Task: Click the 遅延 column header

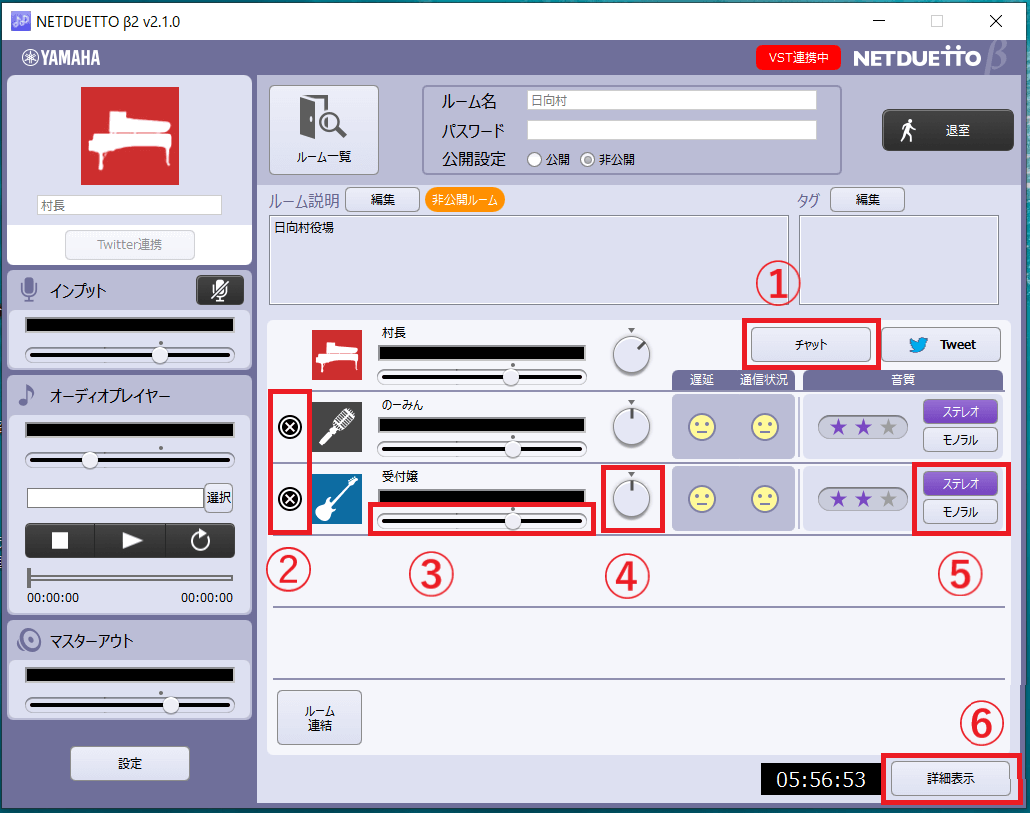Action: 702,380
